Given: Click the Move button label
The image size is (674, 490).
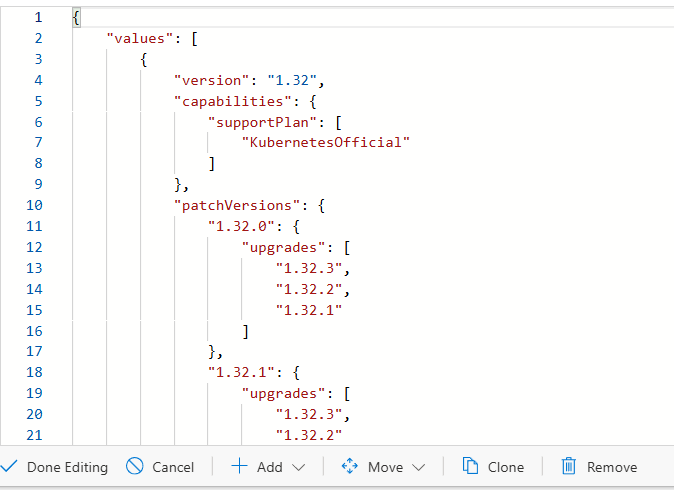Looking at the screenshot, I should coord(386,467).
